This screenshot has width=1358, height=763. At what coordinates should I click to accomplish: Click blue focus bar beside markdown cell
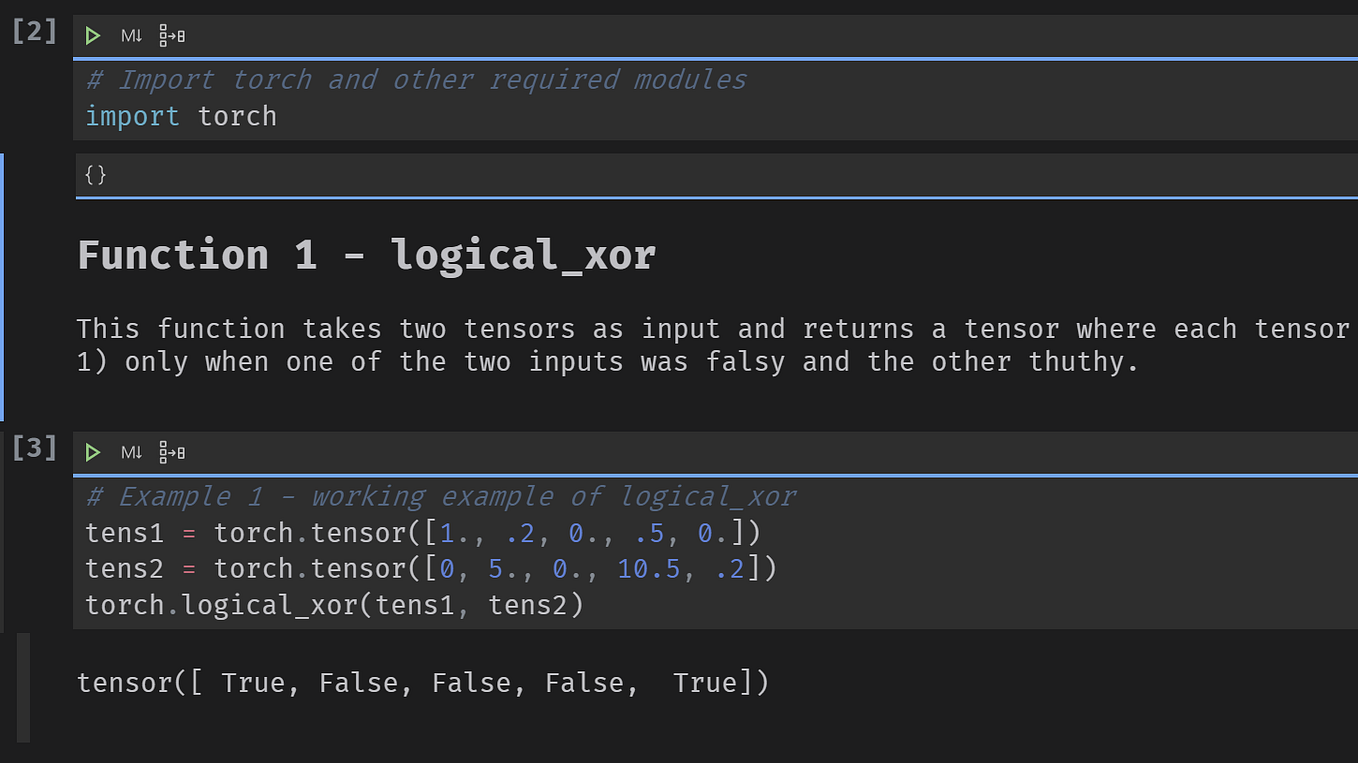(2, 287)
